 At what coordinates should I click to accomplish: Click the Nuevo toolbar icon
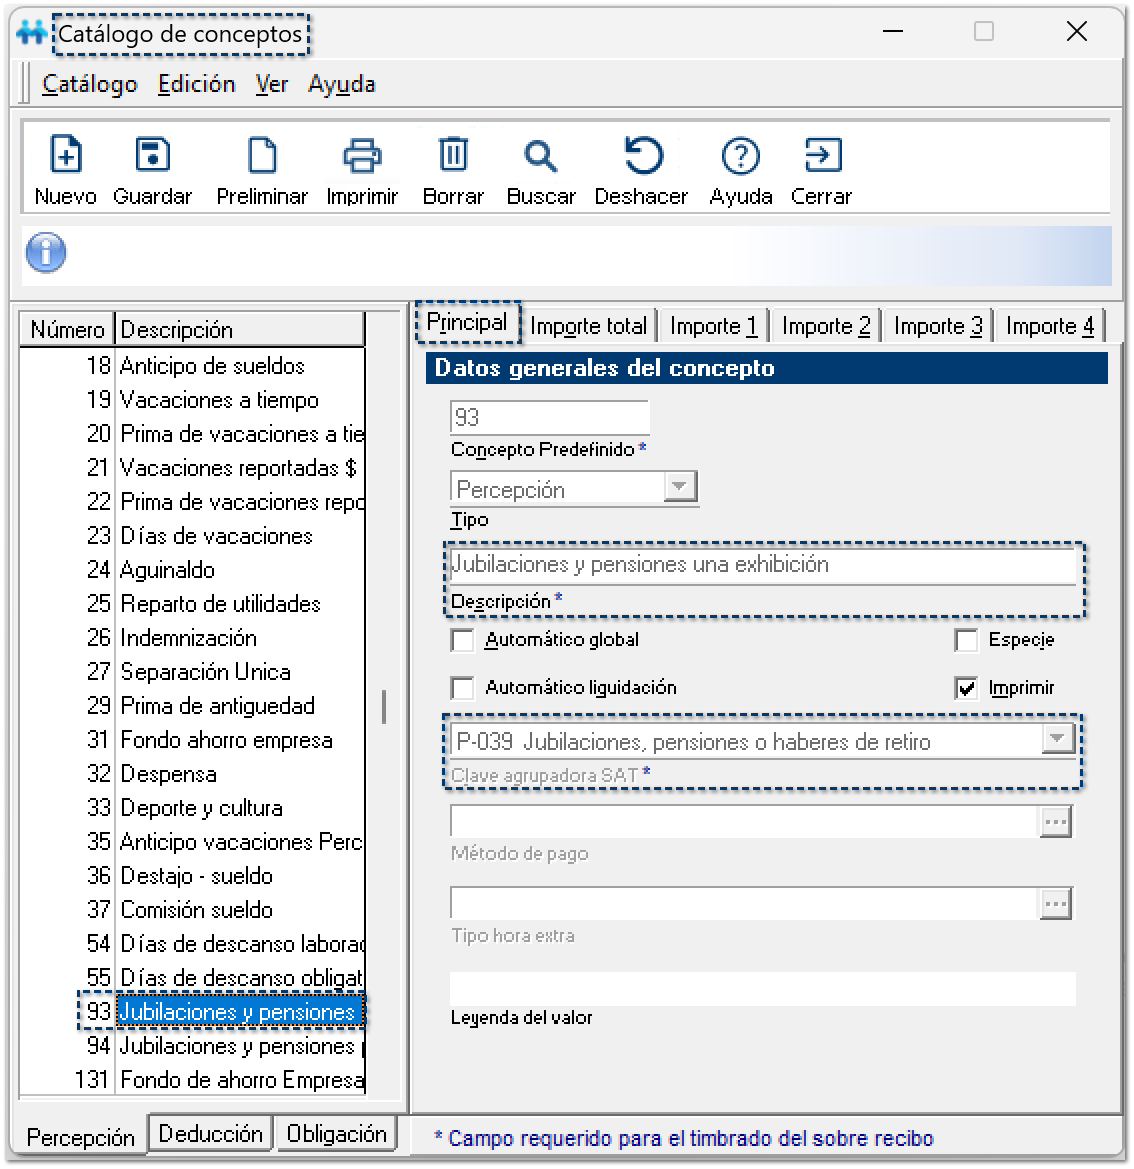pyautogui.click(x=65, y=156)
